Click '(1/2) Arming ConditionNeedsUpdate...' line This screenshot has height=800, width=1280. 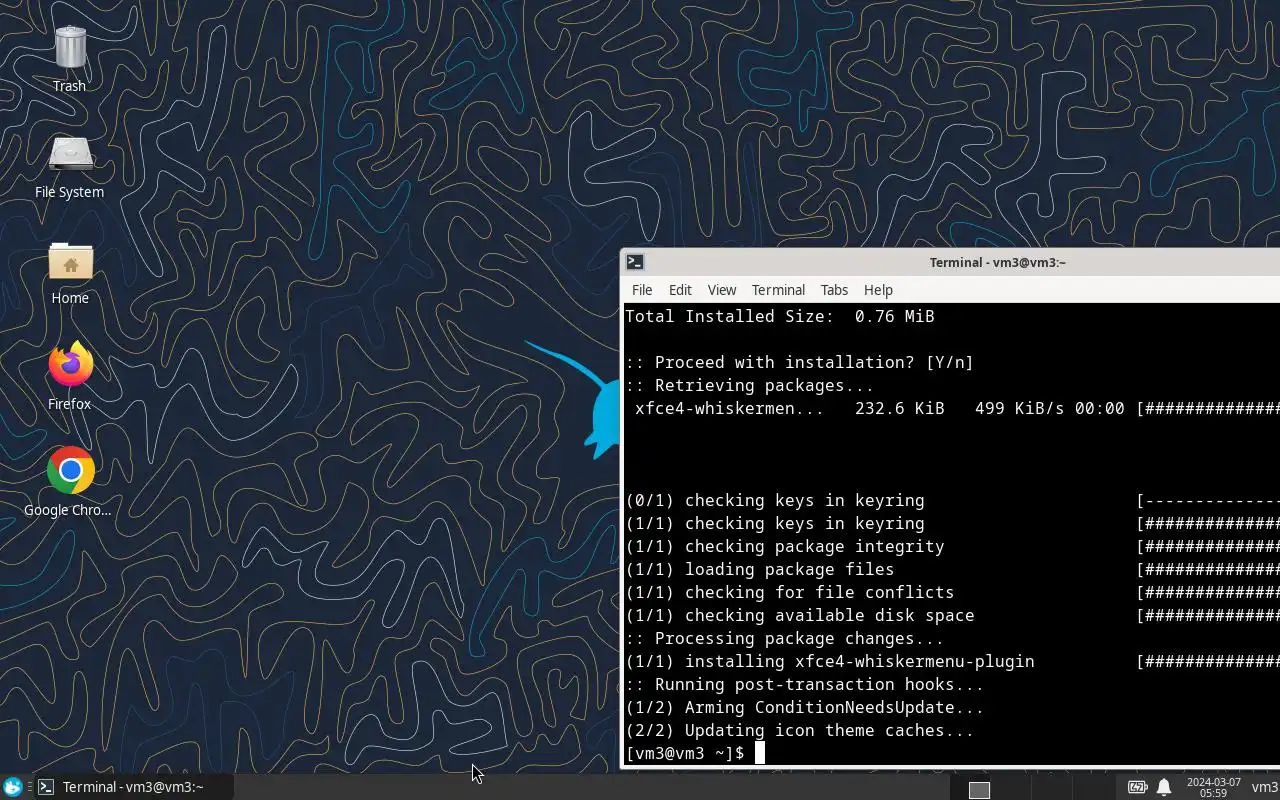(805, 707)
